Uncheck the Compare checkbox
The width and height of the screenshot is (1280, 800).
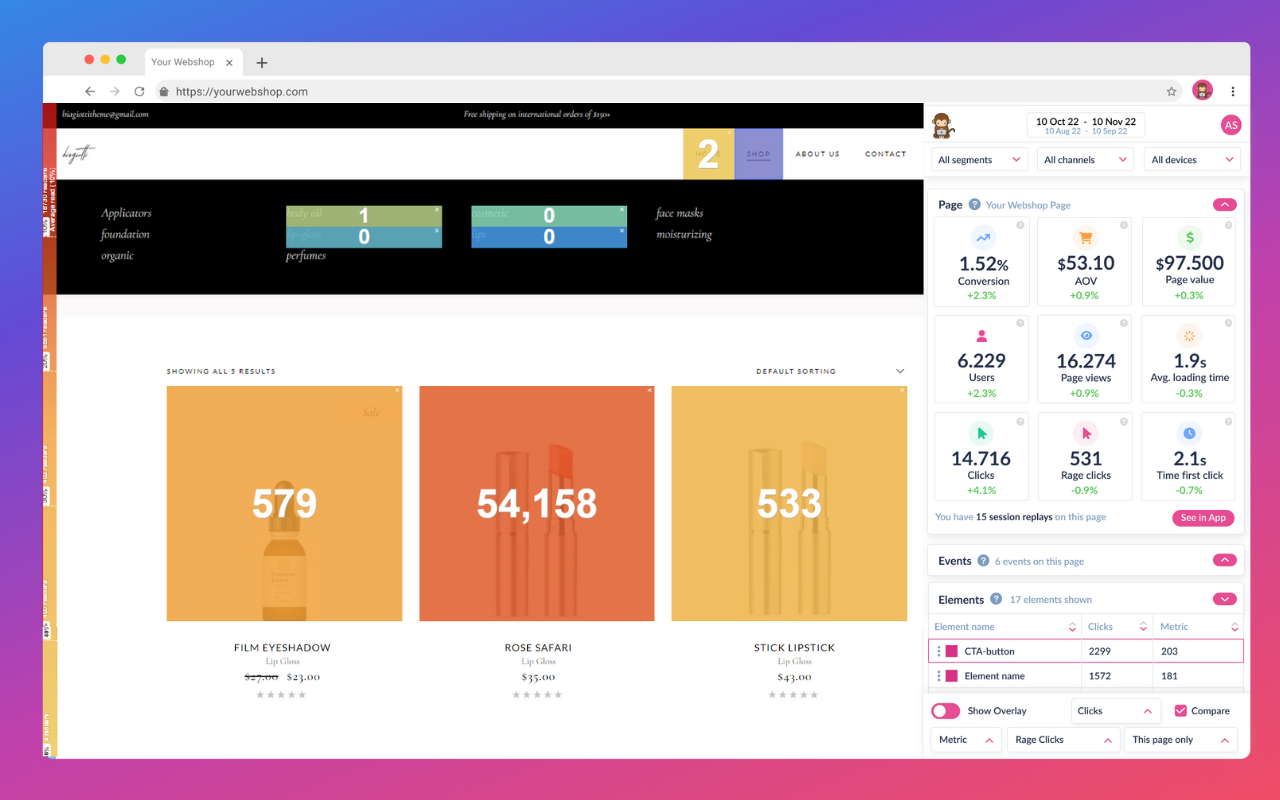(x=1180, y=711)
